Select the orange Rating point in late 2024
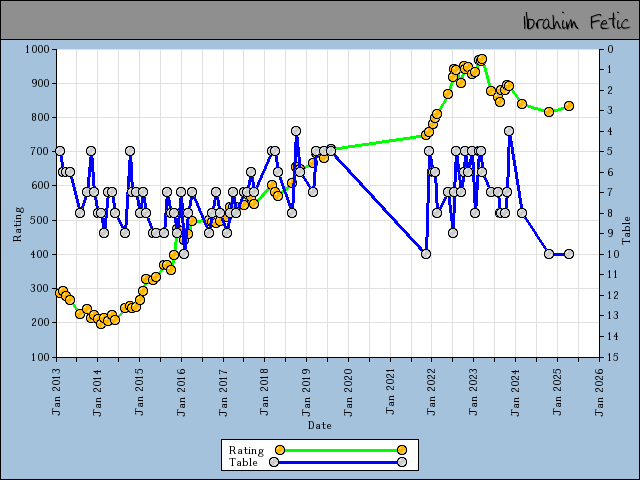Screen dimensions: 640x480 pyautogui.click(x=549, y=112)
